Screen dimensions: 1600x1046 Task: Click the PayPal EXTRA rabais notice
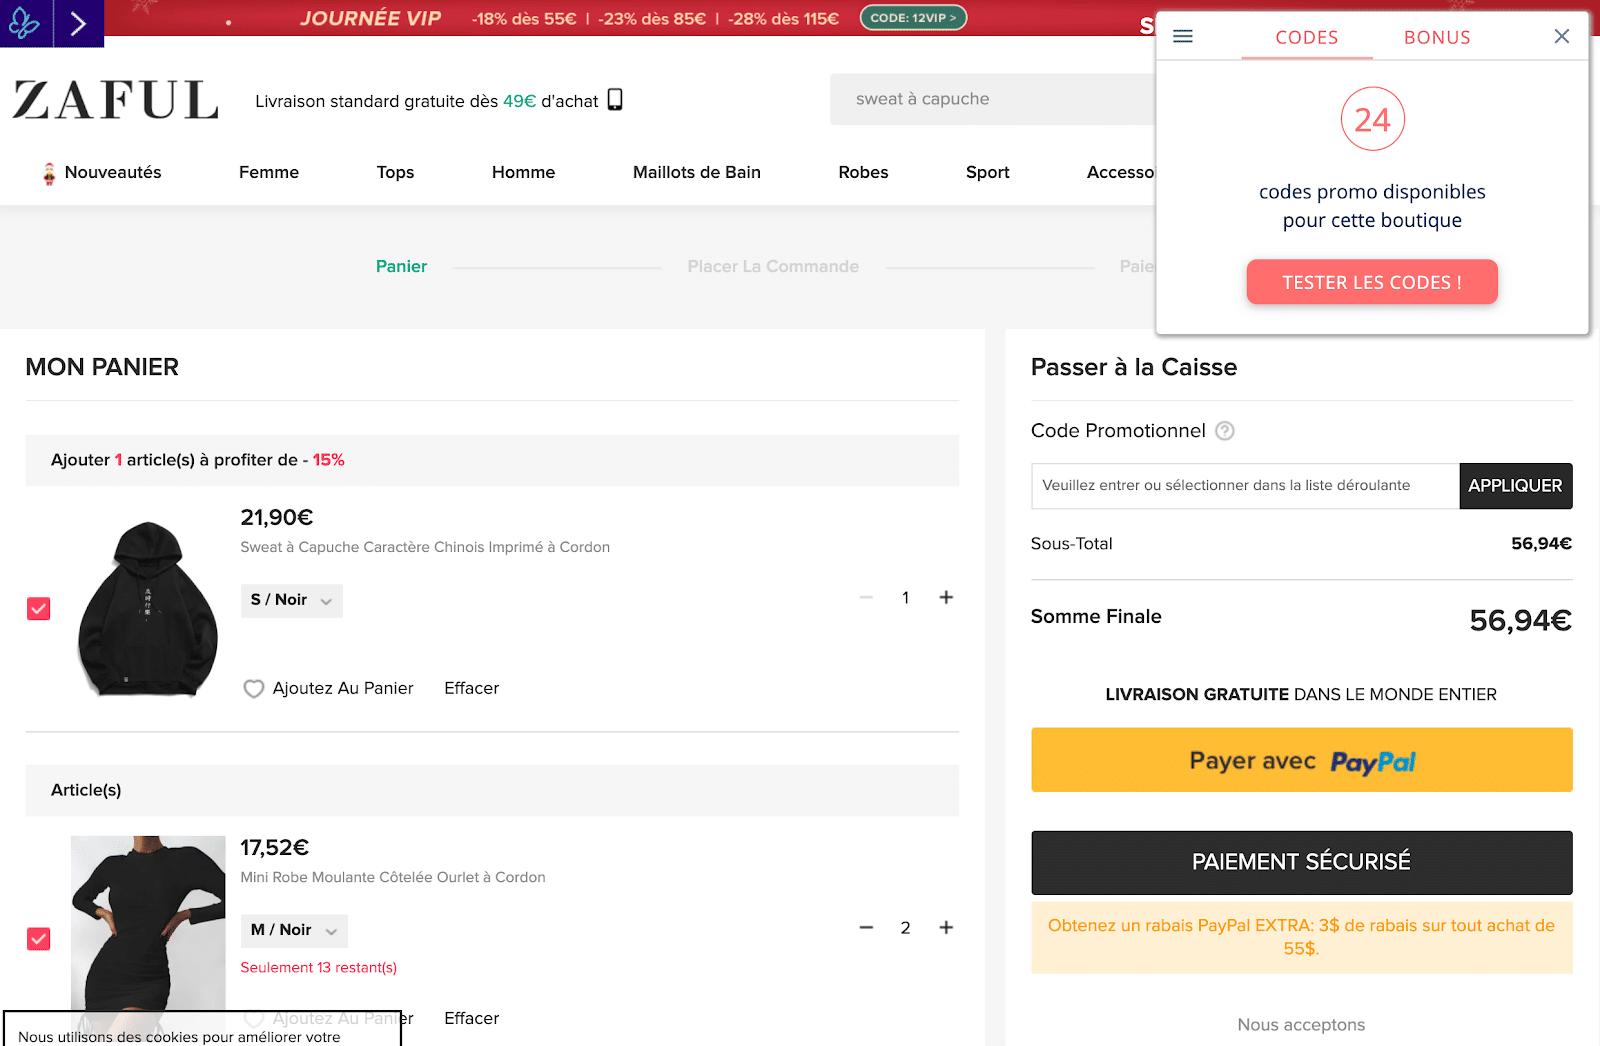point(1302,937)
